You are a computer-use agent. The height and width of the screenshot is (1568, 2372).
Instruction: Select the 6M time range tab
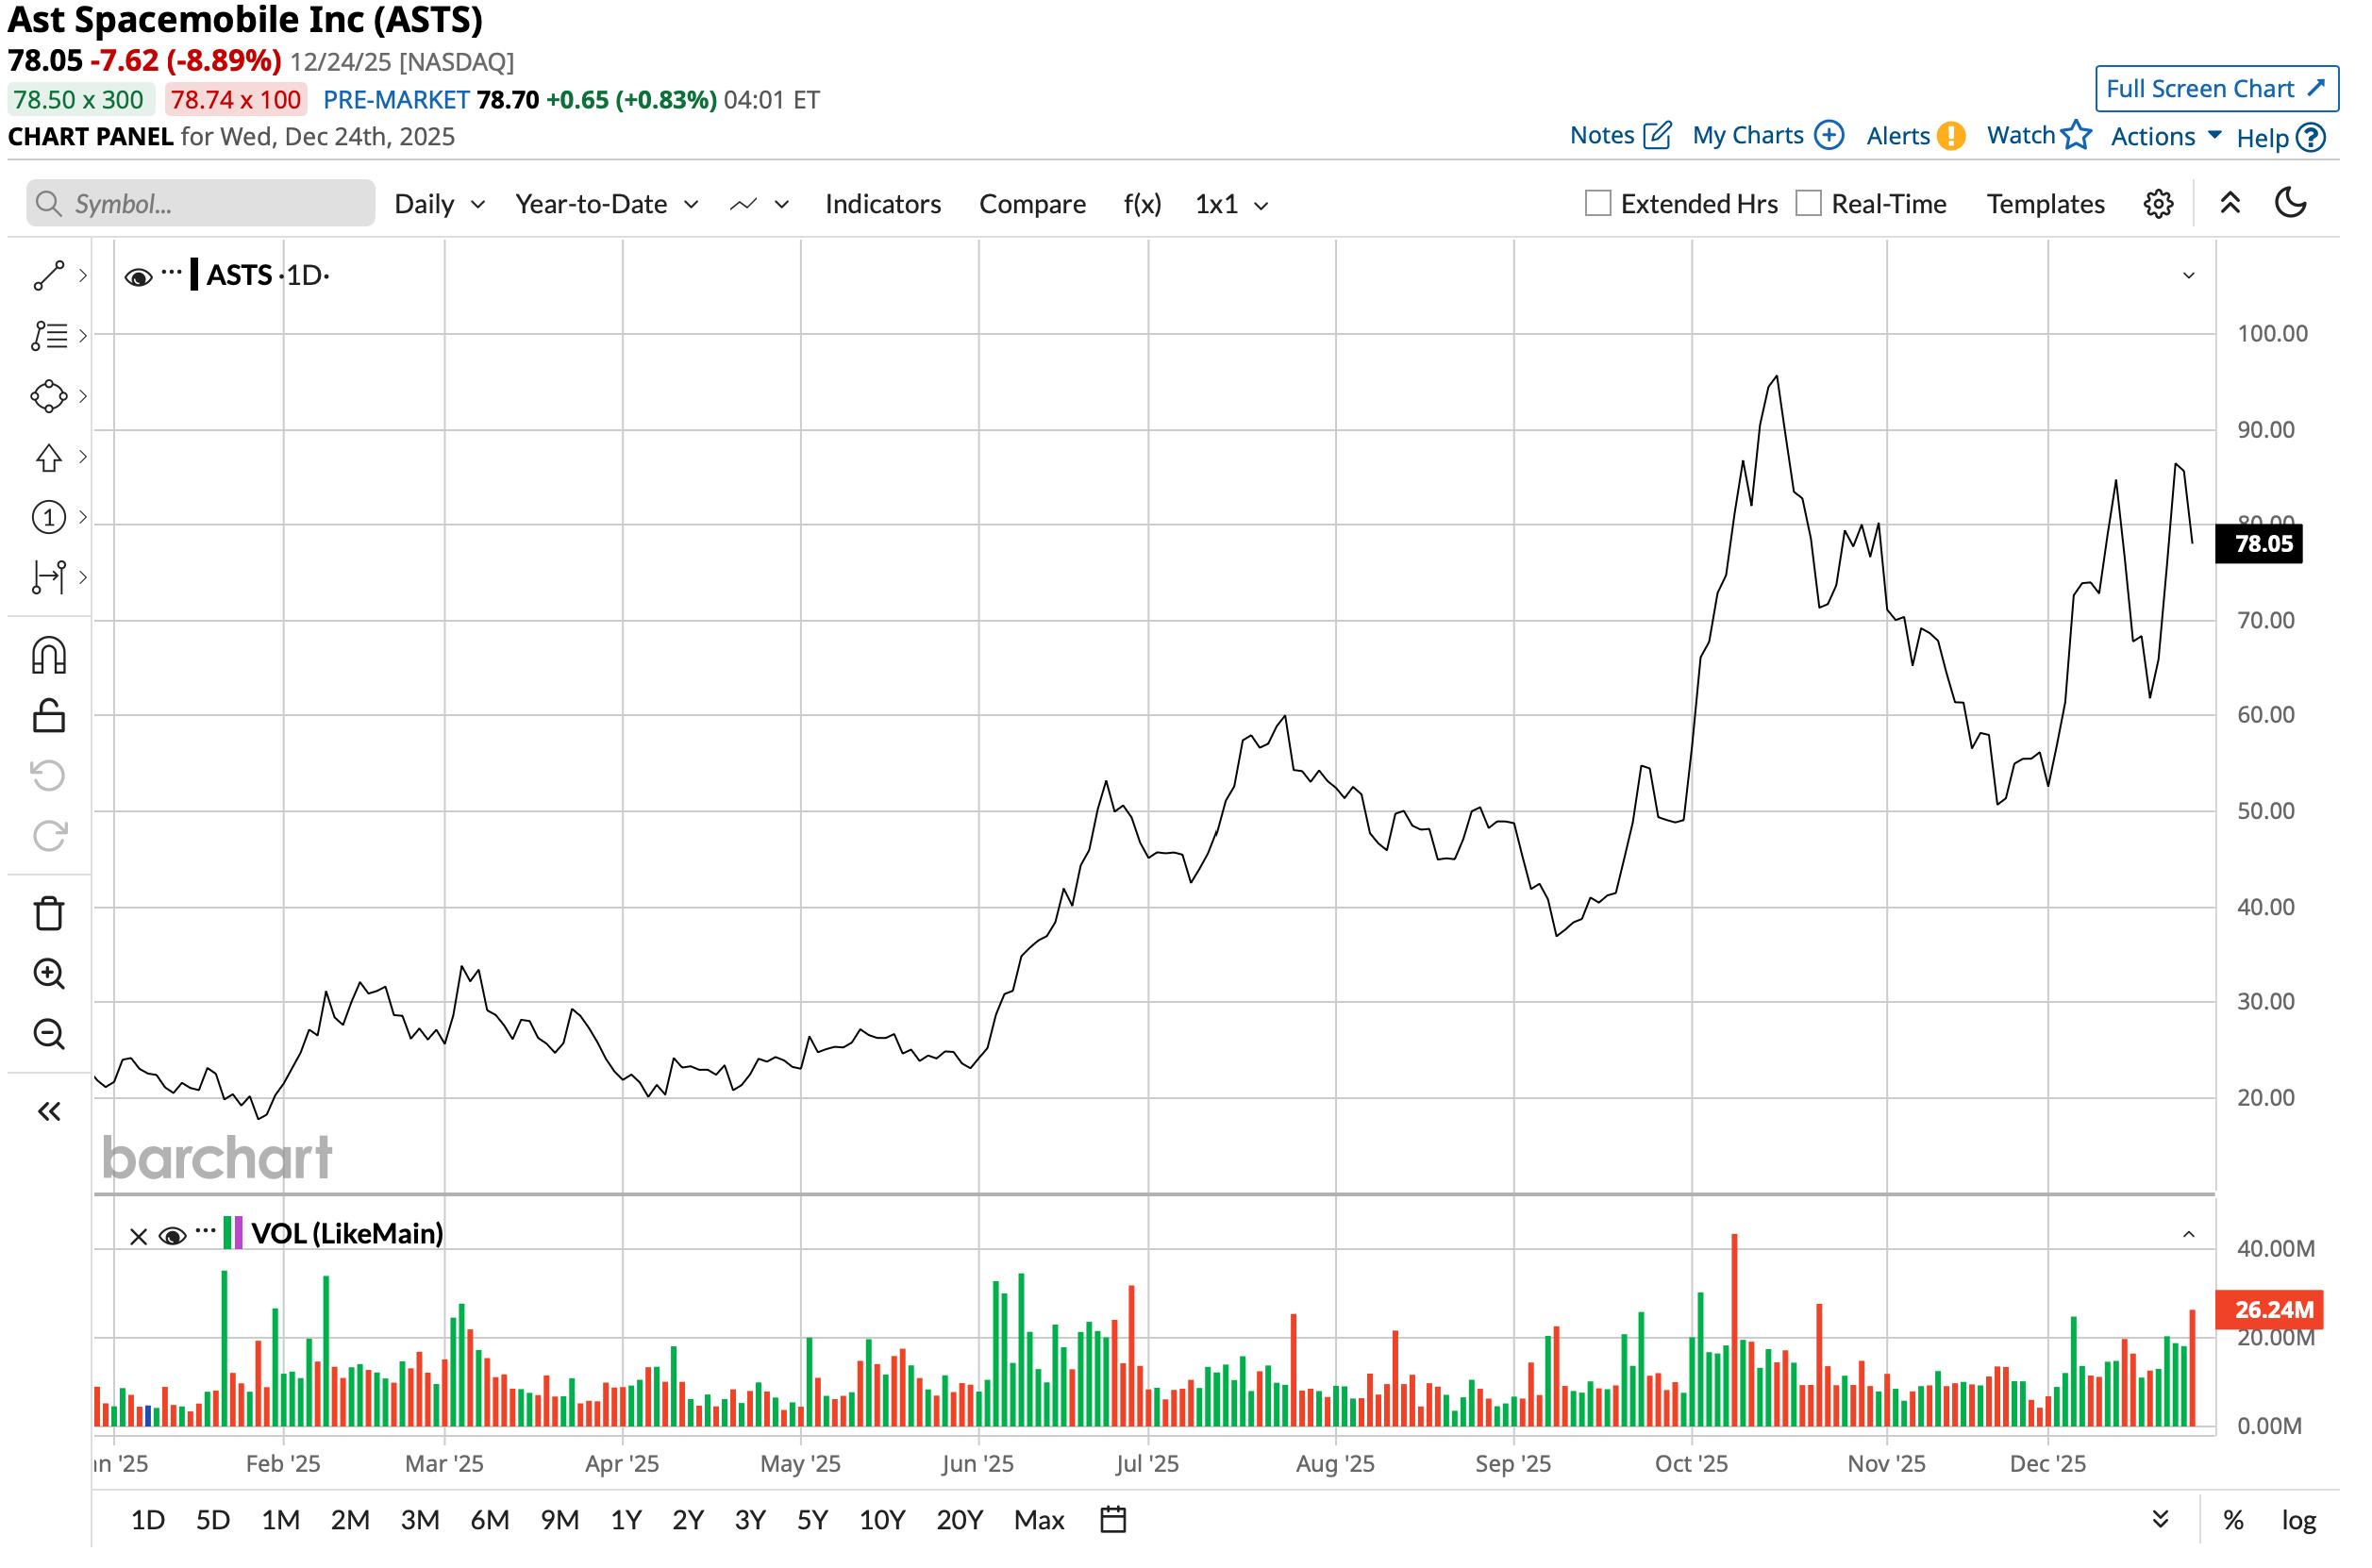[489, 1520]
